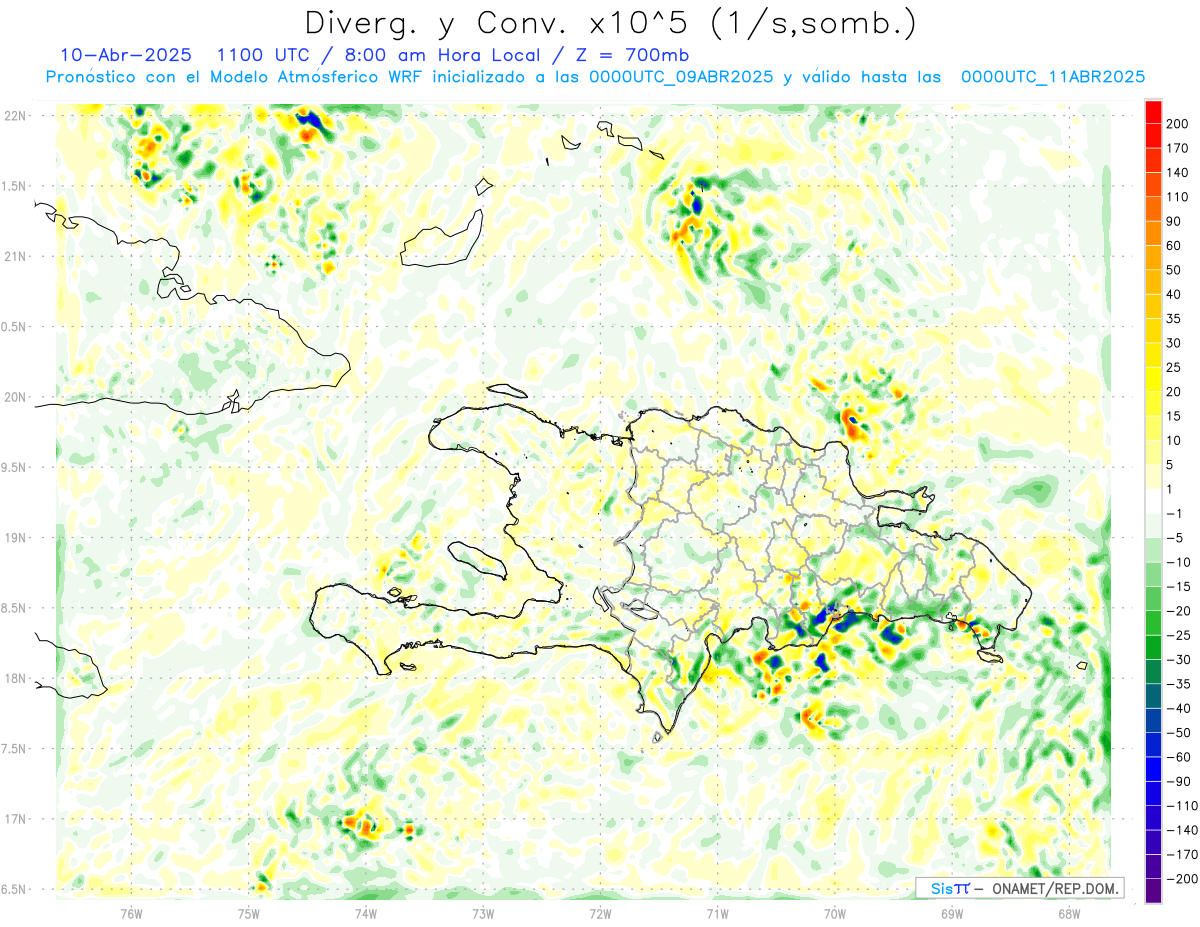Viewport: 1200px width, 927px height.
Task: Pick the orange colorbar segment between 60 and 90
Action: click(x=1153, y=234)
